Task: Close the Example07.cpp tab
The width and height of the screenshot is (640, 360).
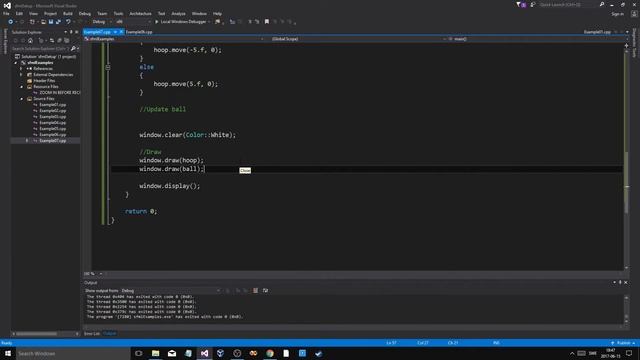Action: (x=121, y=32)
